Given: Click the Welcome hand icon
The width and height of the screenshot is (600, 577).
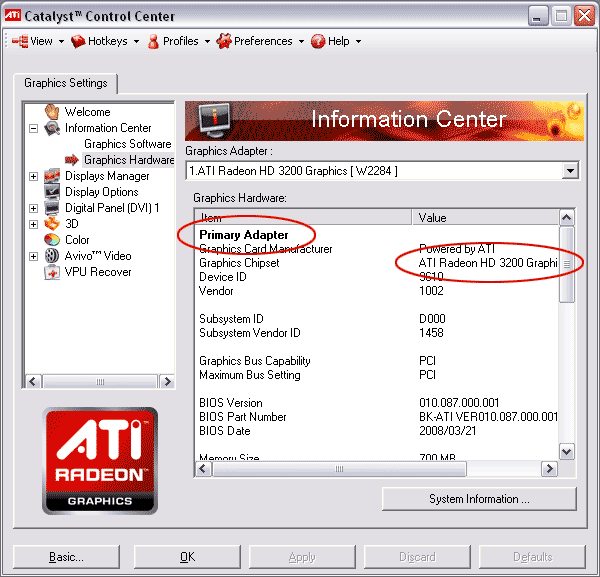Looking at the screenshot, I should (52, 112).
